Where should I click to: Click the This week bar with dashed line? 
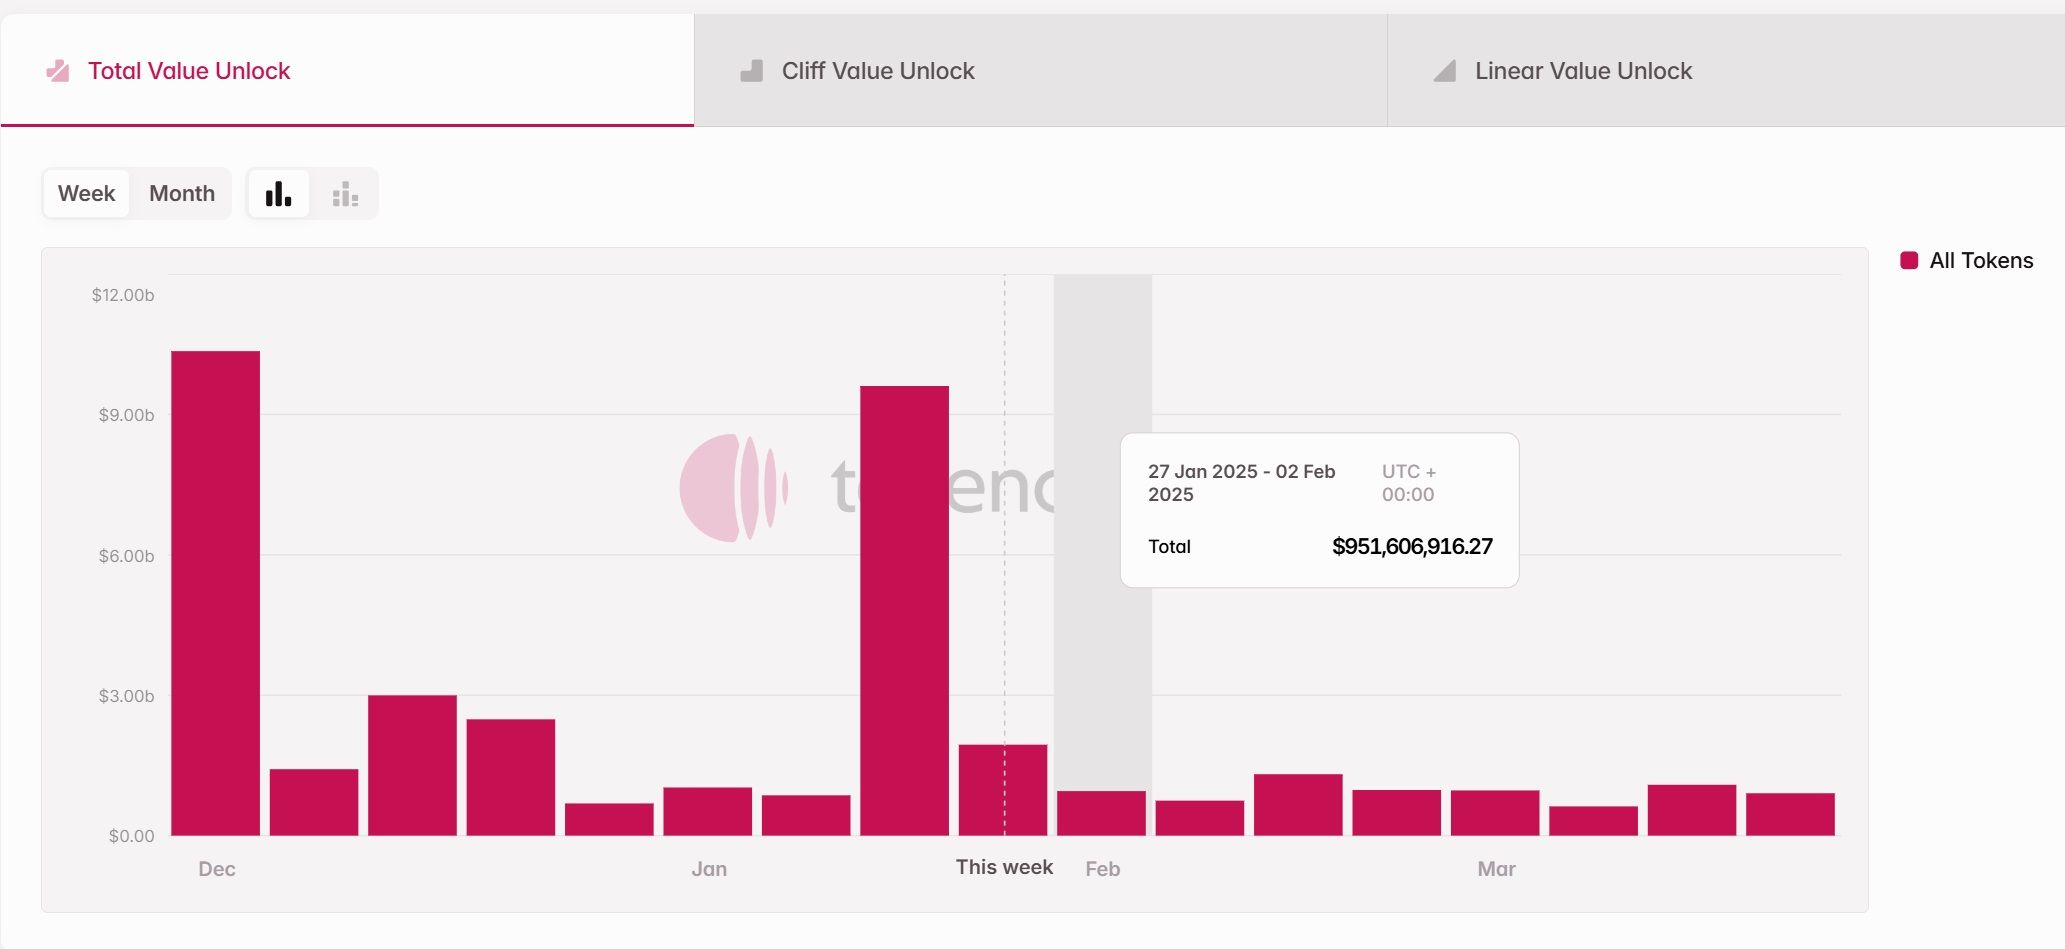[1003, 790]
